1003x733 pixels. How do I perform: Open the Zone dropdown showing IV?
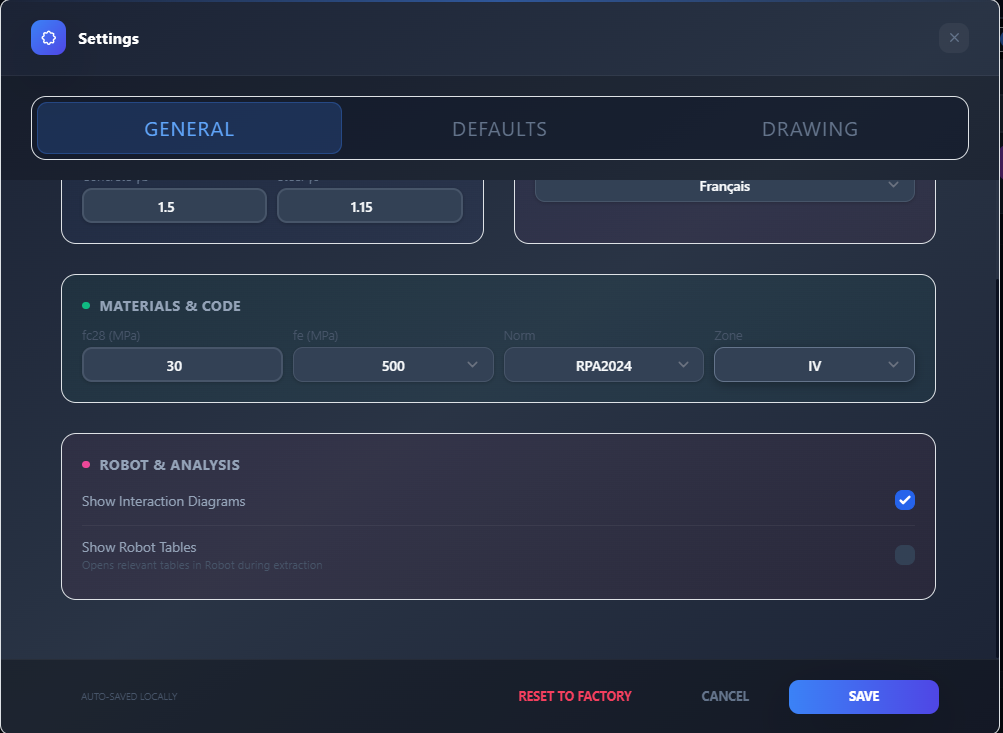pos(814,364)
